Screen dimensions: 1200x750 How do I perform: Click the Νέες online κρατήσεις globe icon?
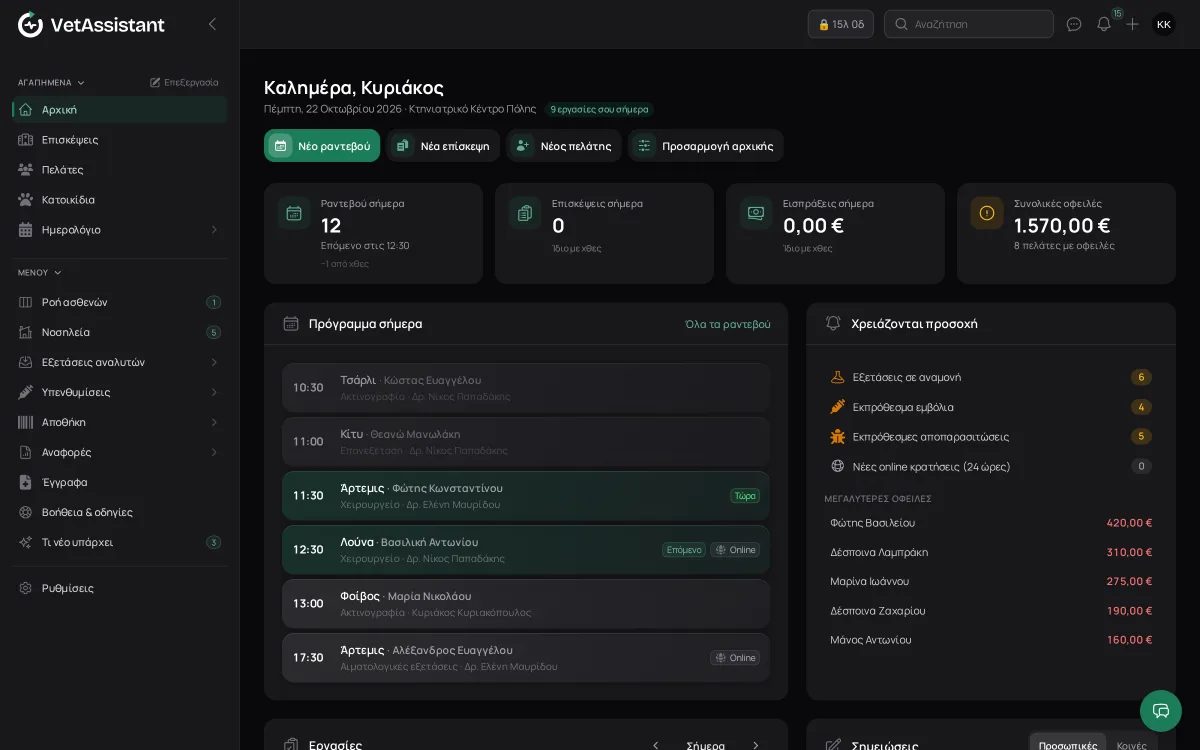coord(838,466)
